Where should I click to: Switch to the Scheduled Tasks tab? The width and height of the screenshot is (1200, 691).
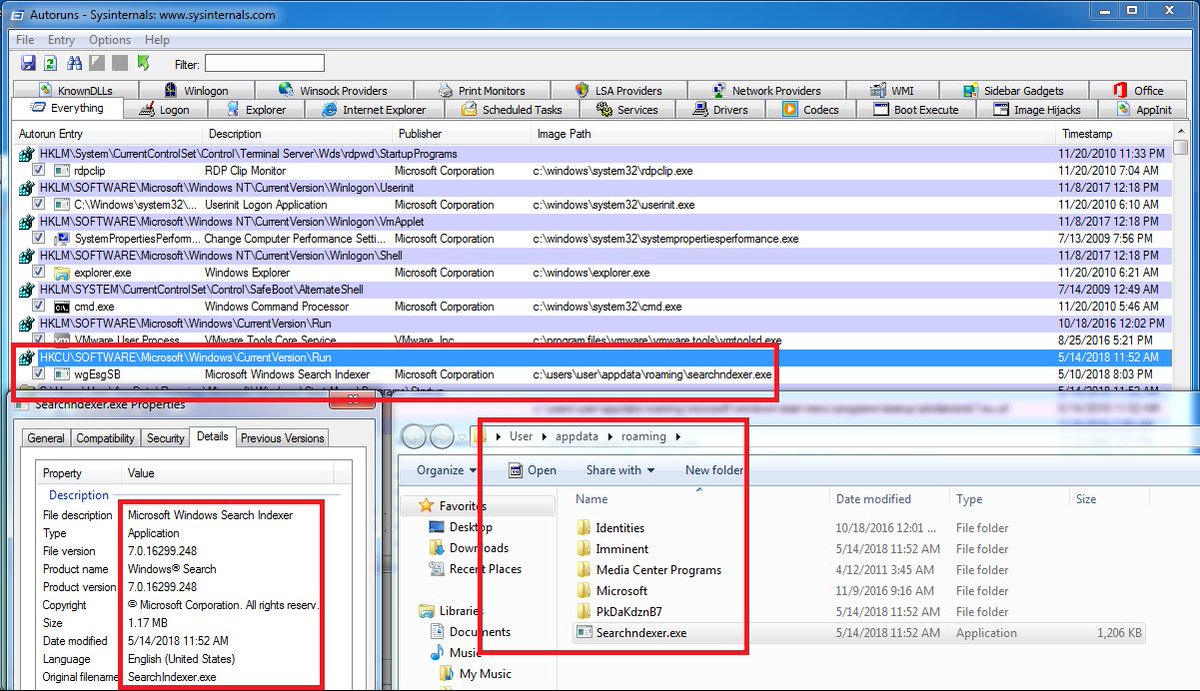(x=512, y=110)
